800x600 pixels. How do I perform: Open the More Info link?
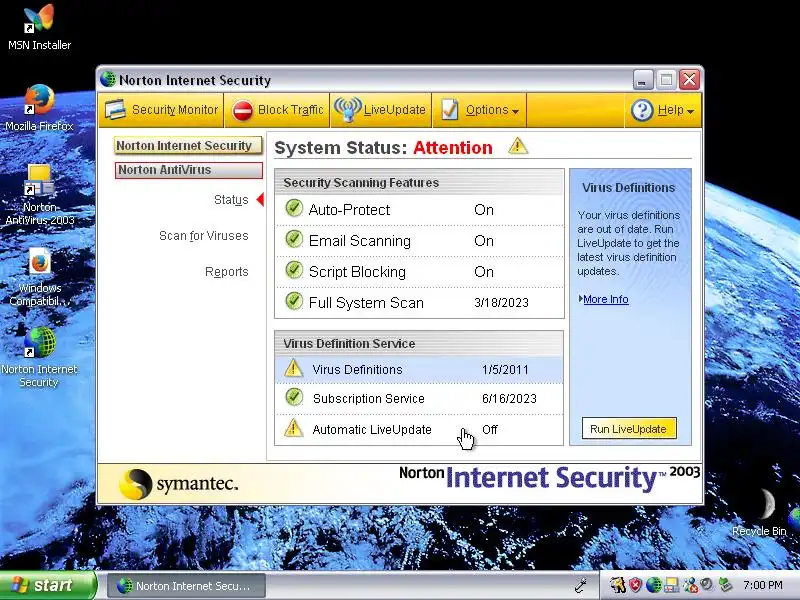605,299
